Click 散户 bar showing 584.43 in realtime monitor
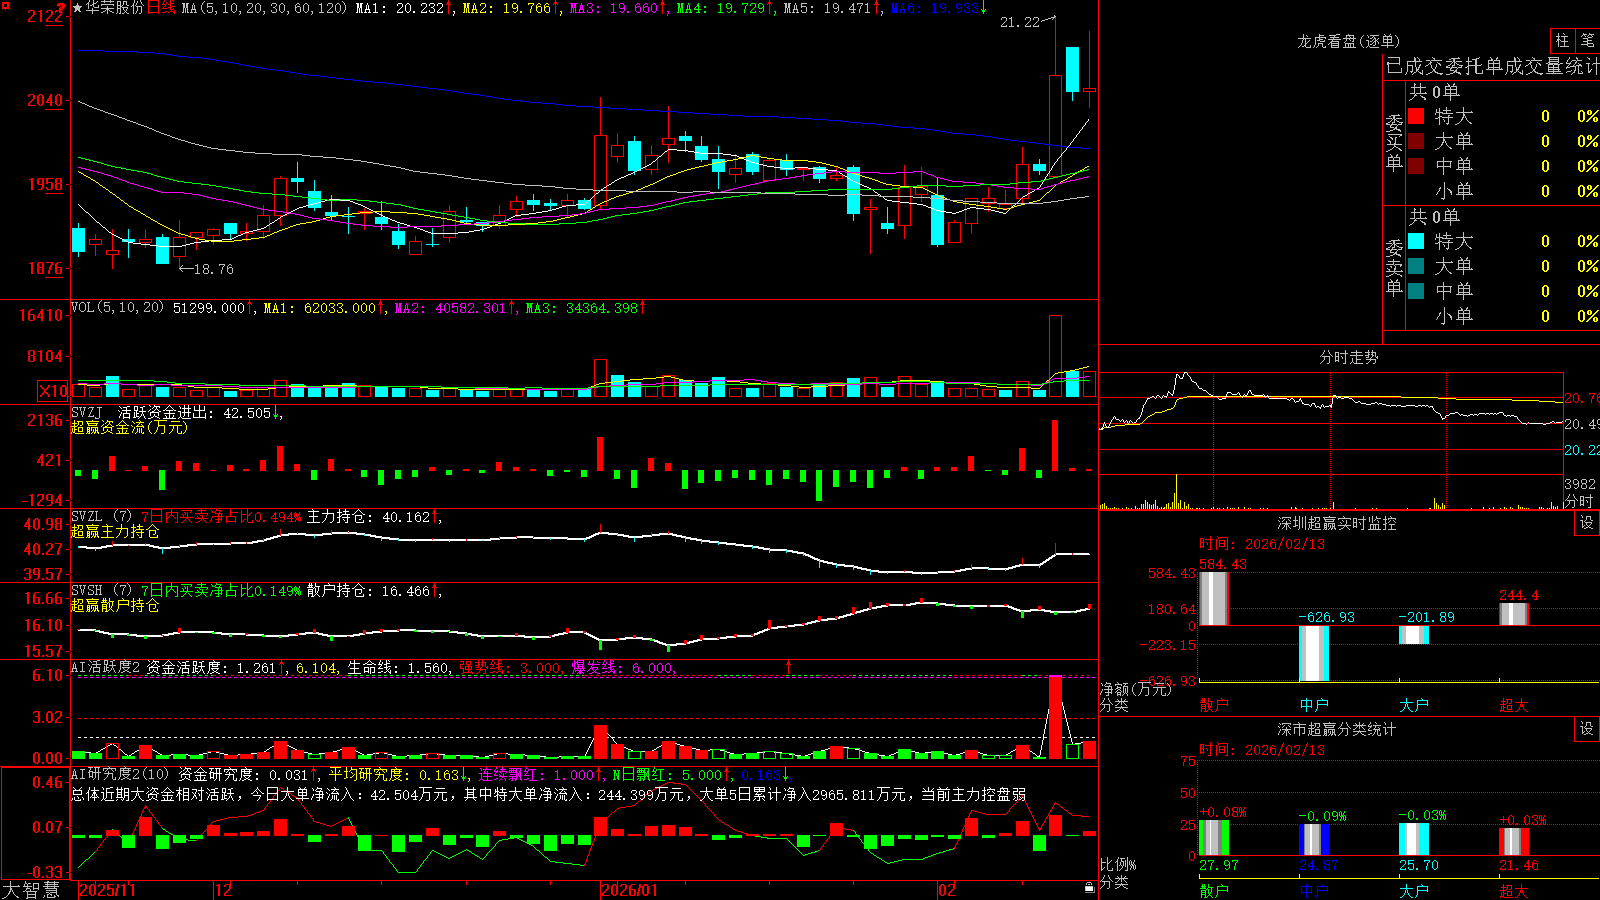Screen dimensions: 1600x900 1213,598
